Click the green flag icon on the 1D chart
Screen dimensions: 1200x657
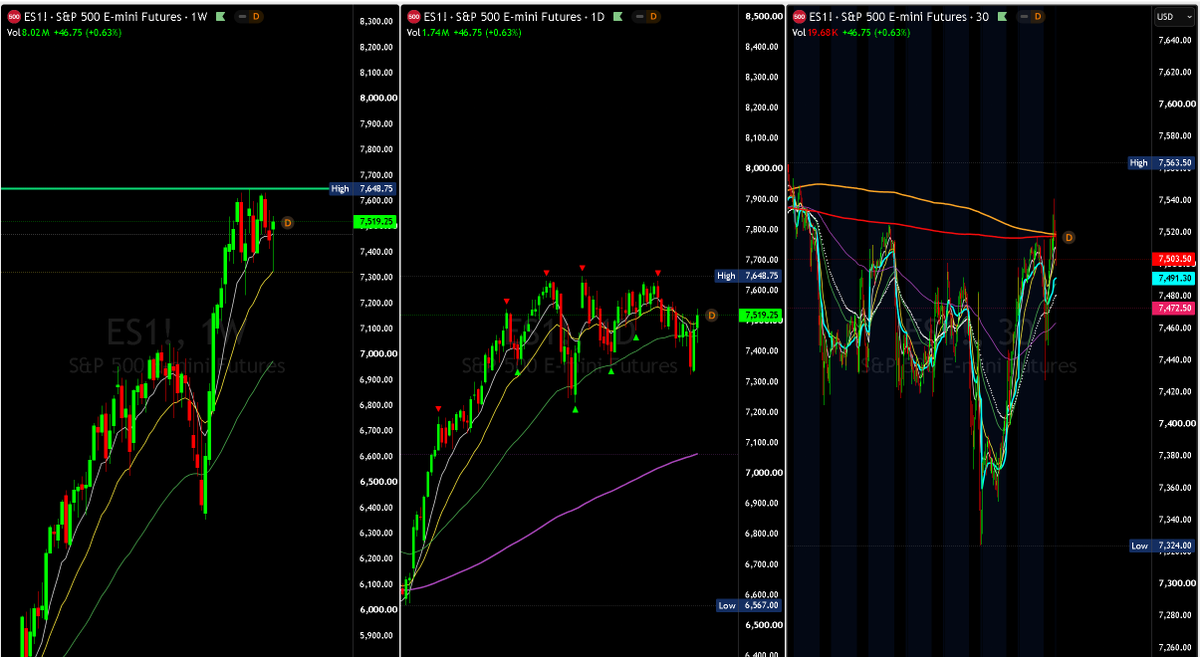pyautogui.click(x=620, y=16)
